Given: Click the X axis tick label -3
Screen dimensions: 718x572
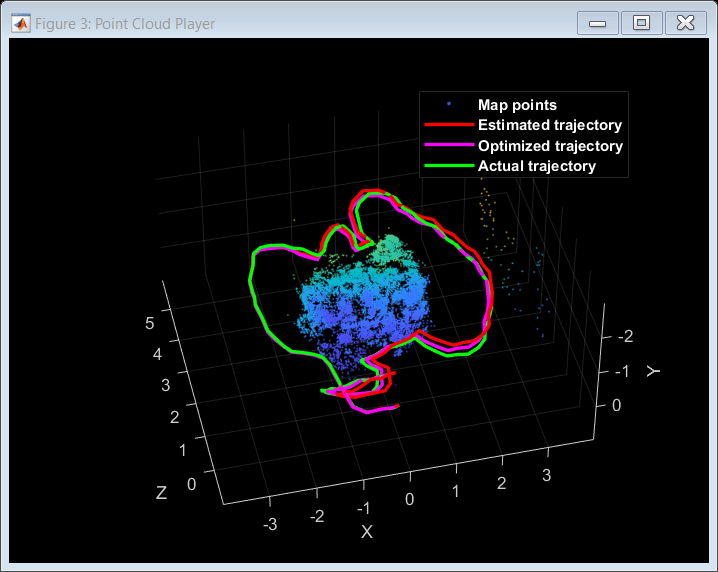Looking at the screenshot, I should [x=270, y=524].
